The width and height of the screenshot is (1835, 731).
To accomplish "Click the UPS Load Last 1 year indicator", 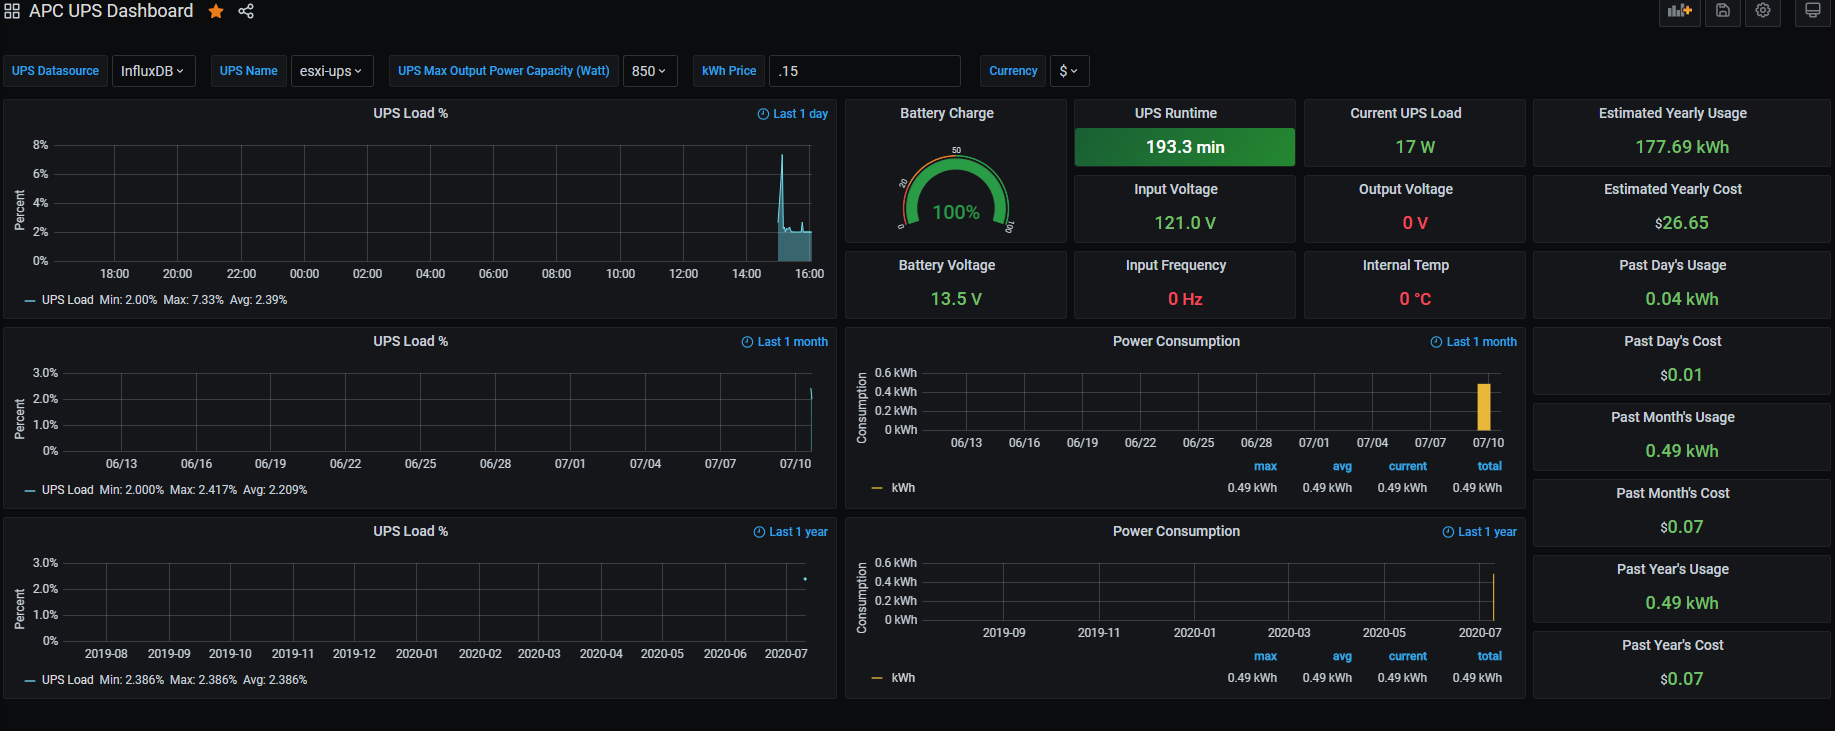I will 791,532.
